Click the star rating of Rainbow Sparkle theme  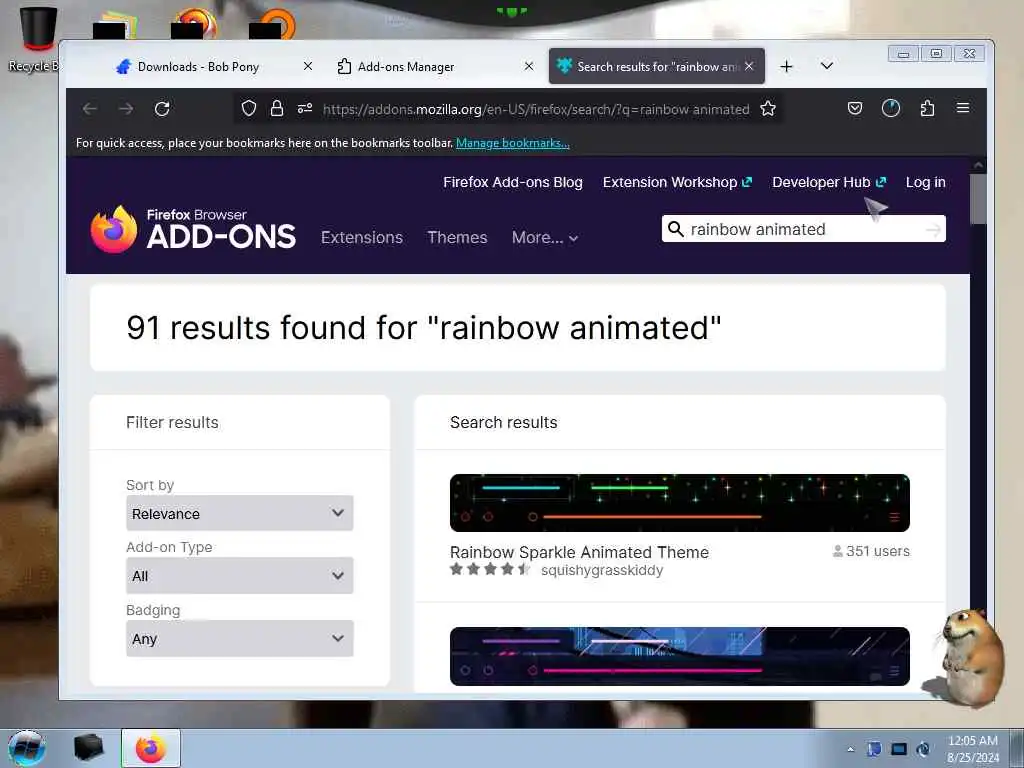(x=490, y=569)
